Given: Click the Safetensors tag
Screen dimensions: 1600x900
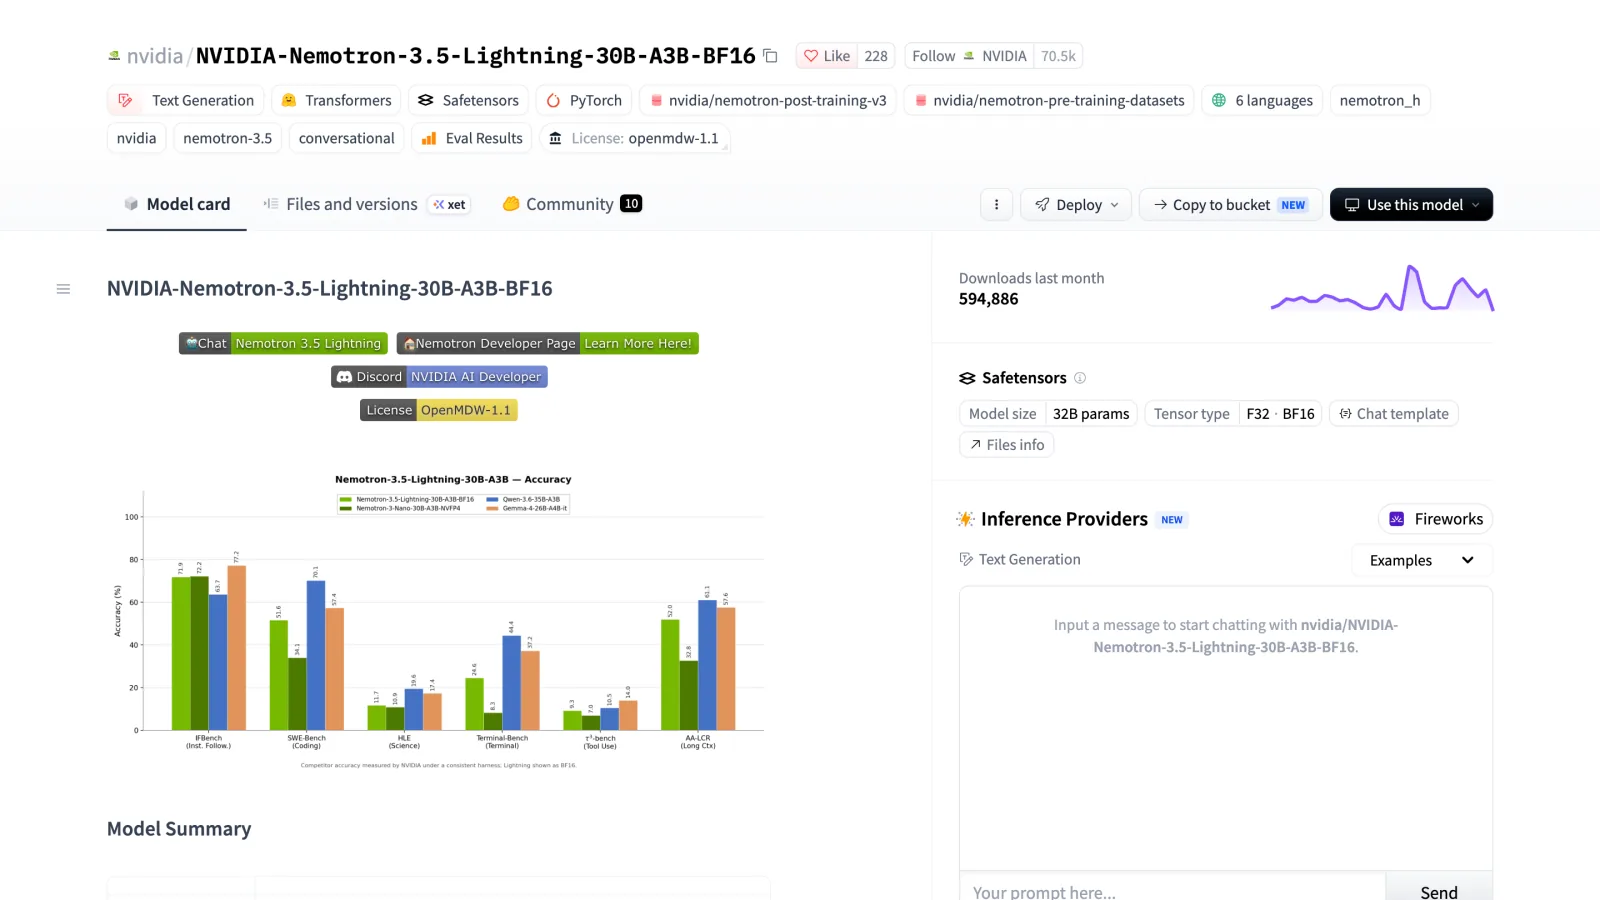Looking at the screenshot, I should click(469, 100).
